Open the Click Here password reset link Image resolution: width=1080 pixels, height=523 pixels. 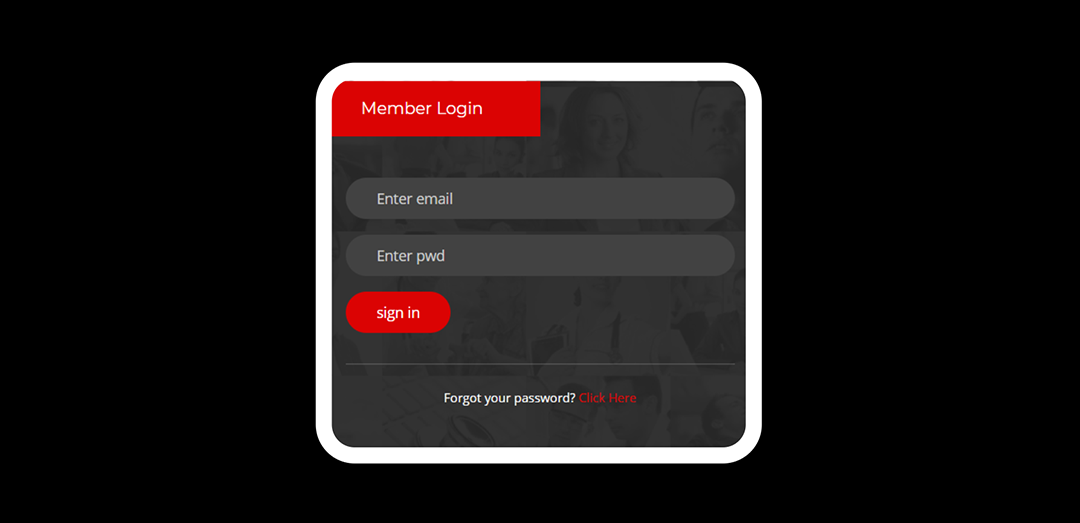click(608, 398)
